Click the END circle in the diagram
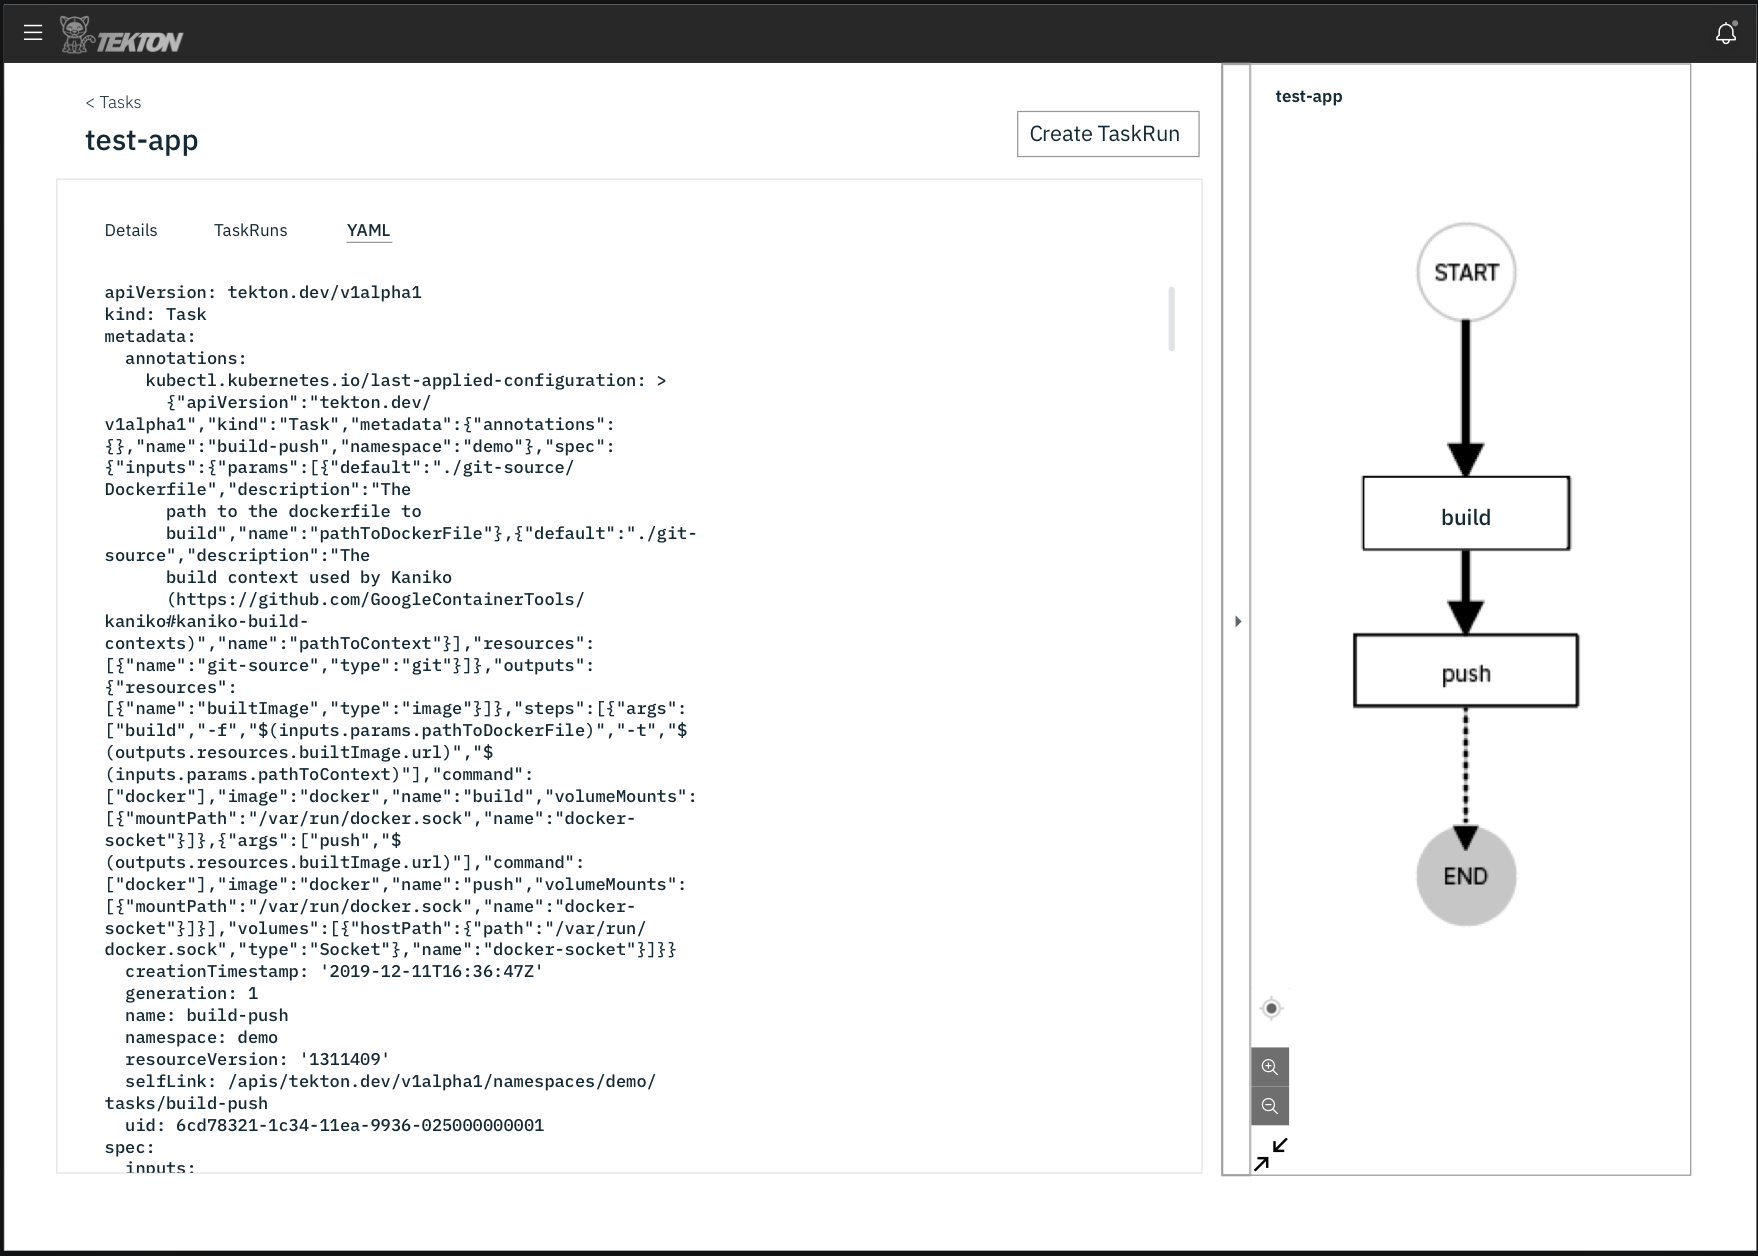 (x=1465, y=874)
